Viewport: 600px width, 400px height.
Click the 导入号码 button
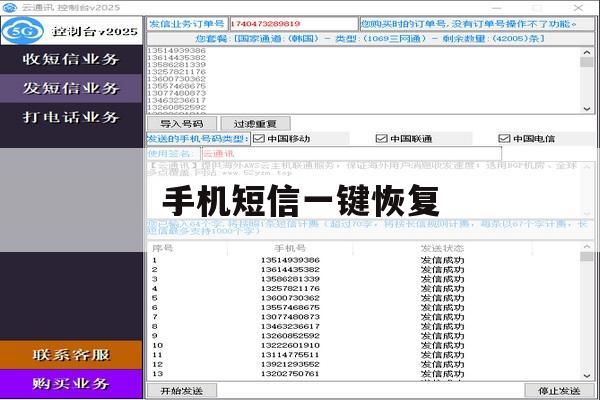[x=182, y=124]
